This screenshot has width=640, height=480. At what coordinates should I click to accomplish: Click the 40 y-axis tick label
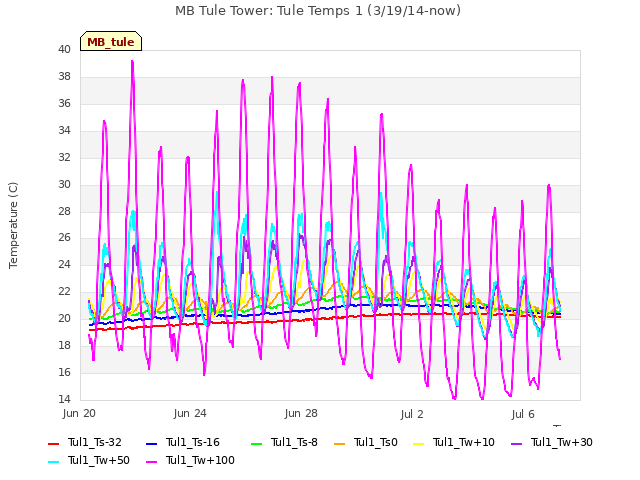click(x=64, y=49)
